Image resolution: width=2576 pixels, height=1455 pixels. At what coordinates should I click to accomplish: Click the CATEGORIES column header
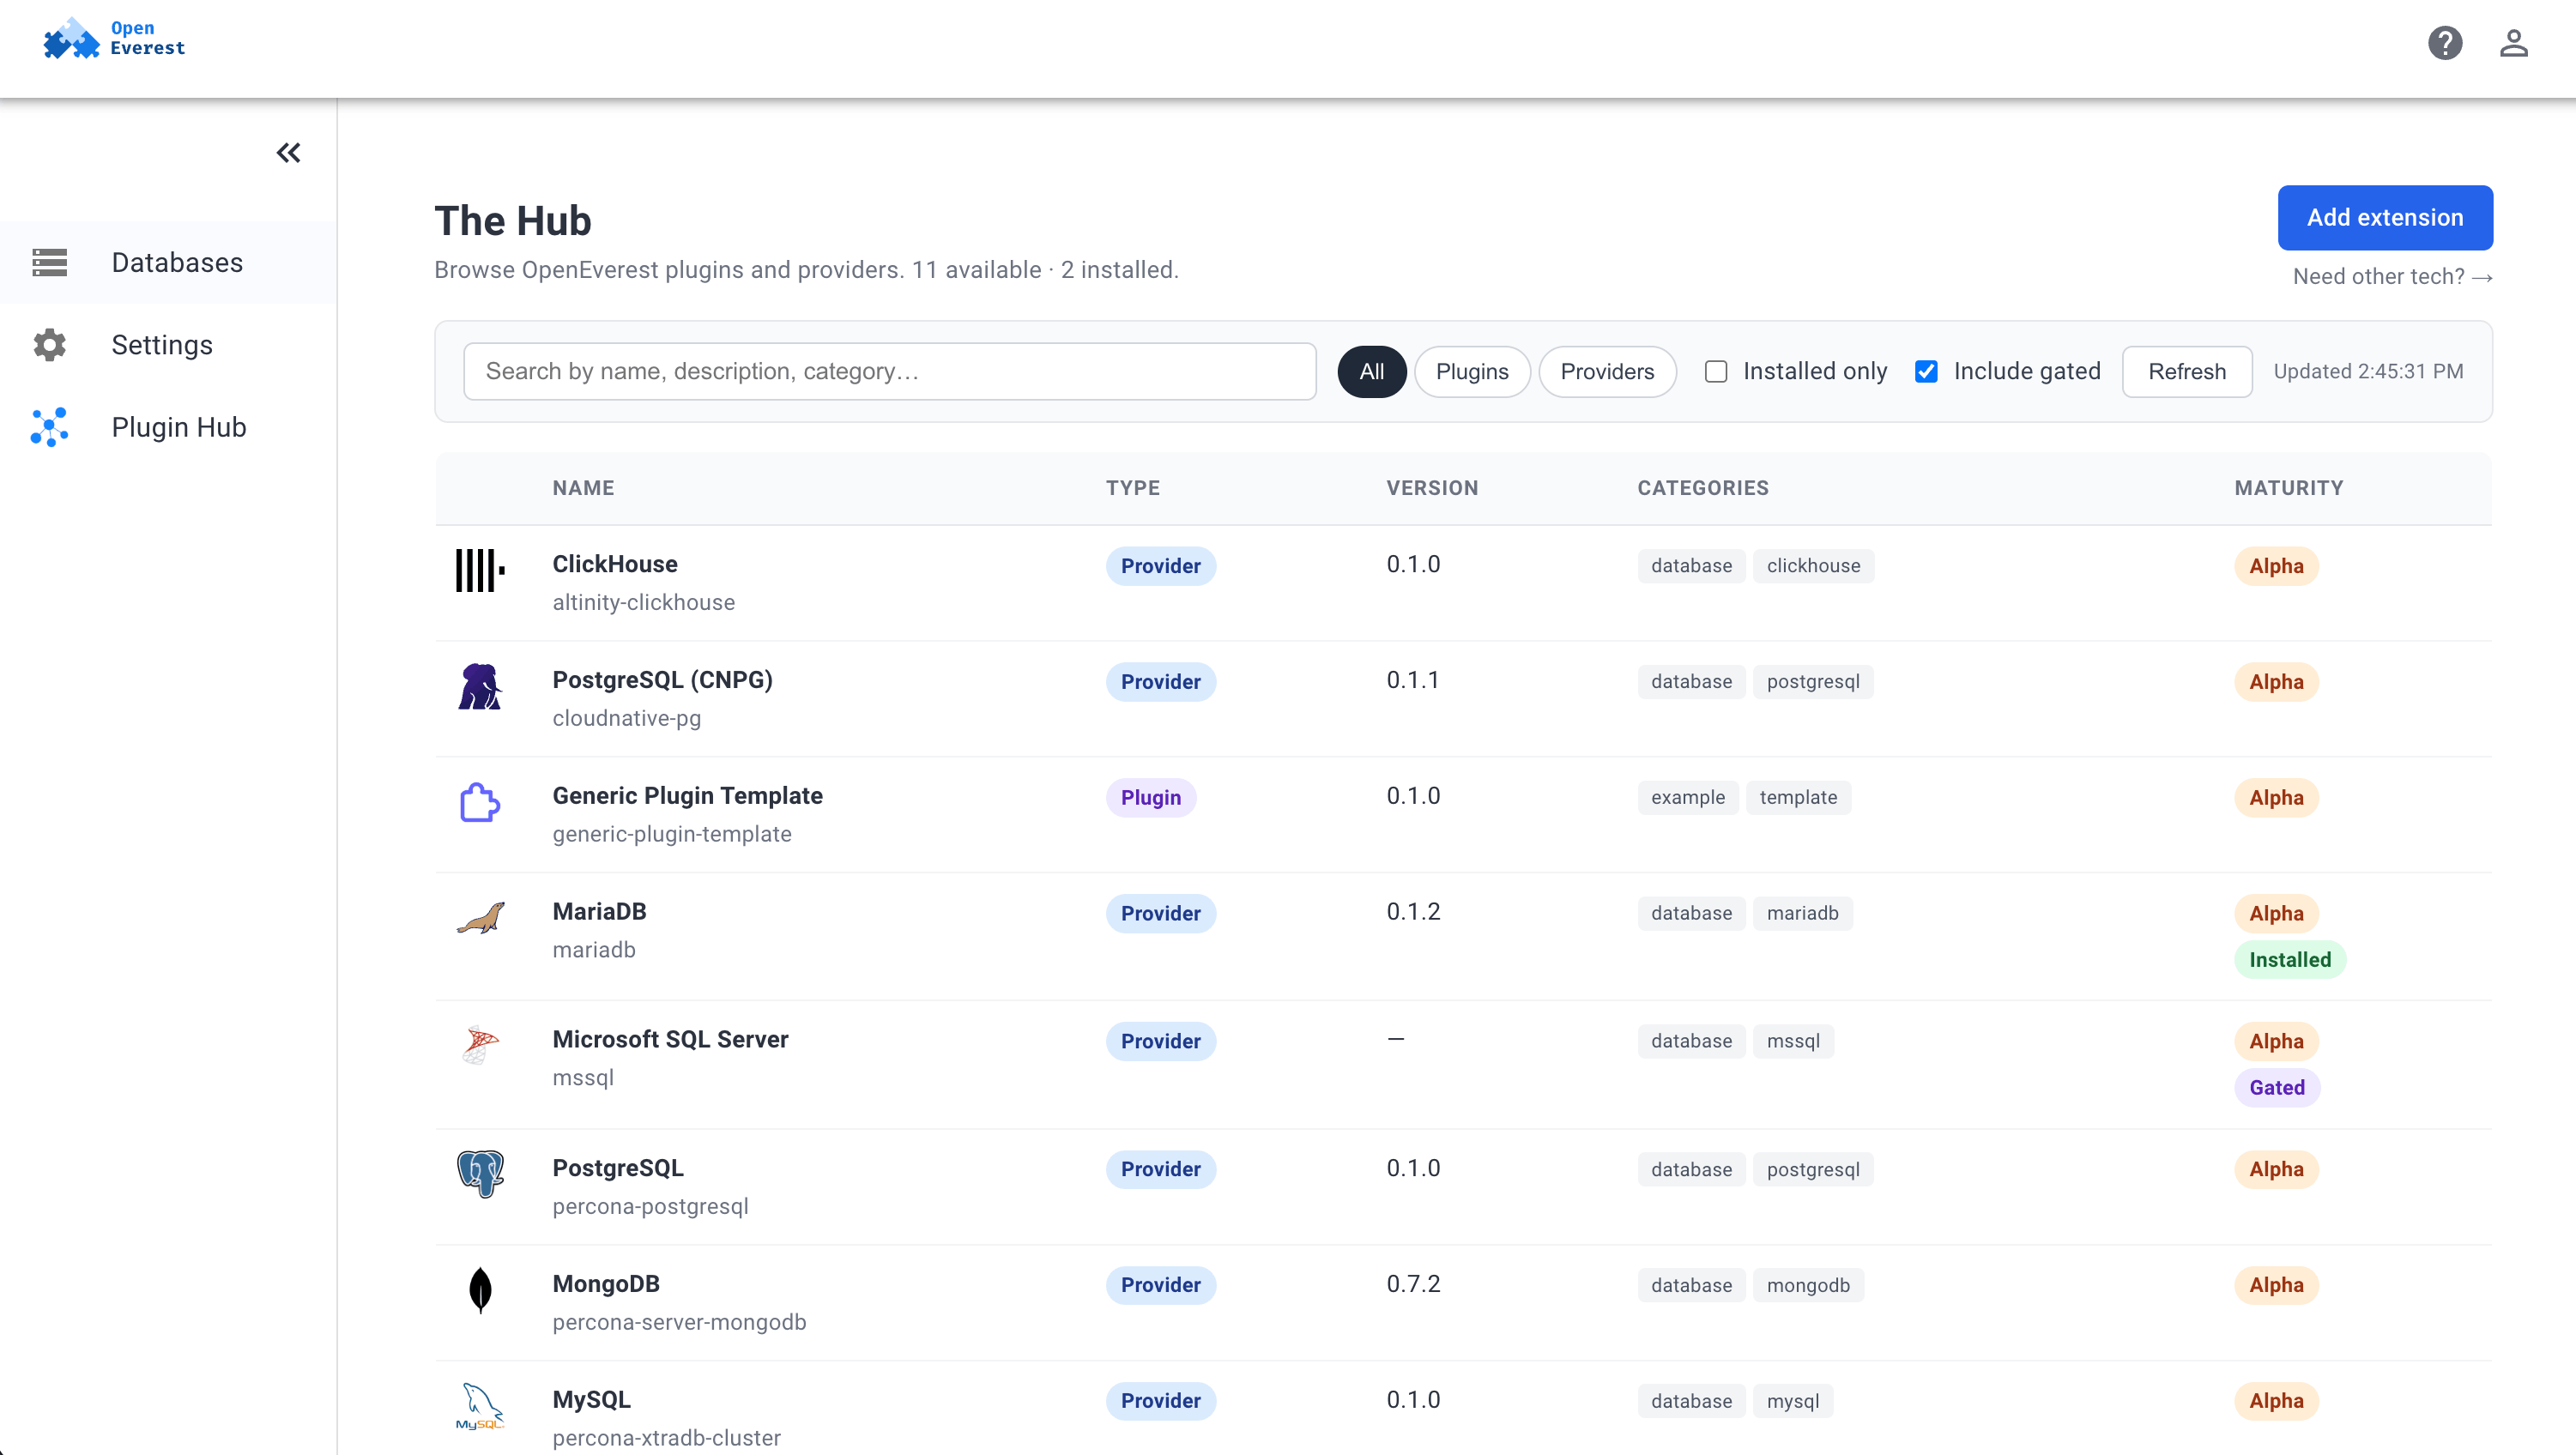[1702, 488]
